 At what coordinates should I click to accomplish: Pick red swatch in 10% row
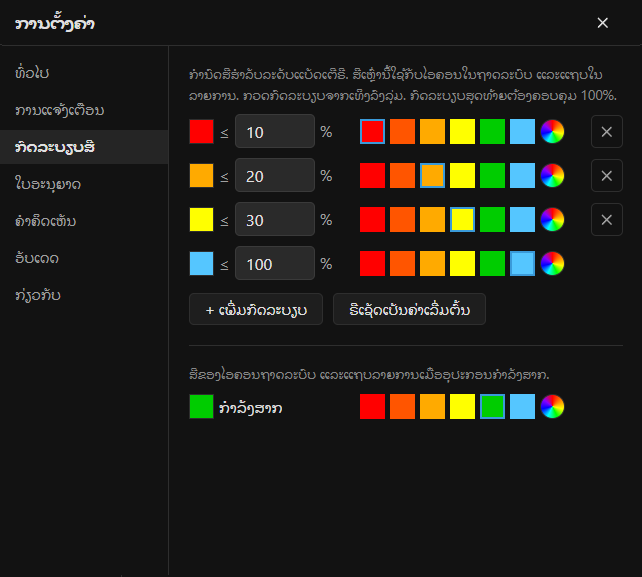coord(373,131)
